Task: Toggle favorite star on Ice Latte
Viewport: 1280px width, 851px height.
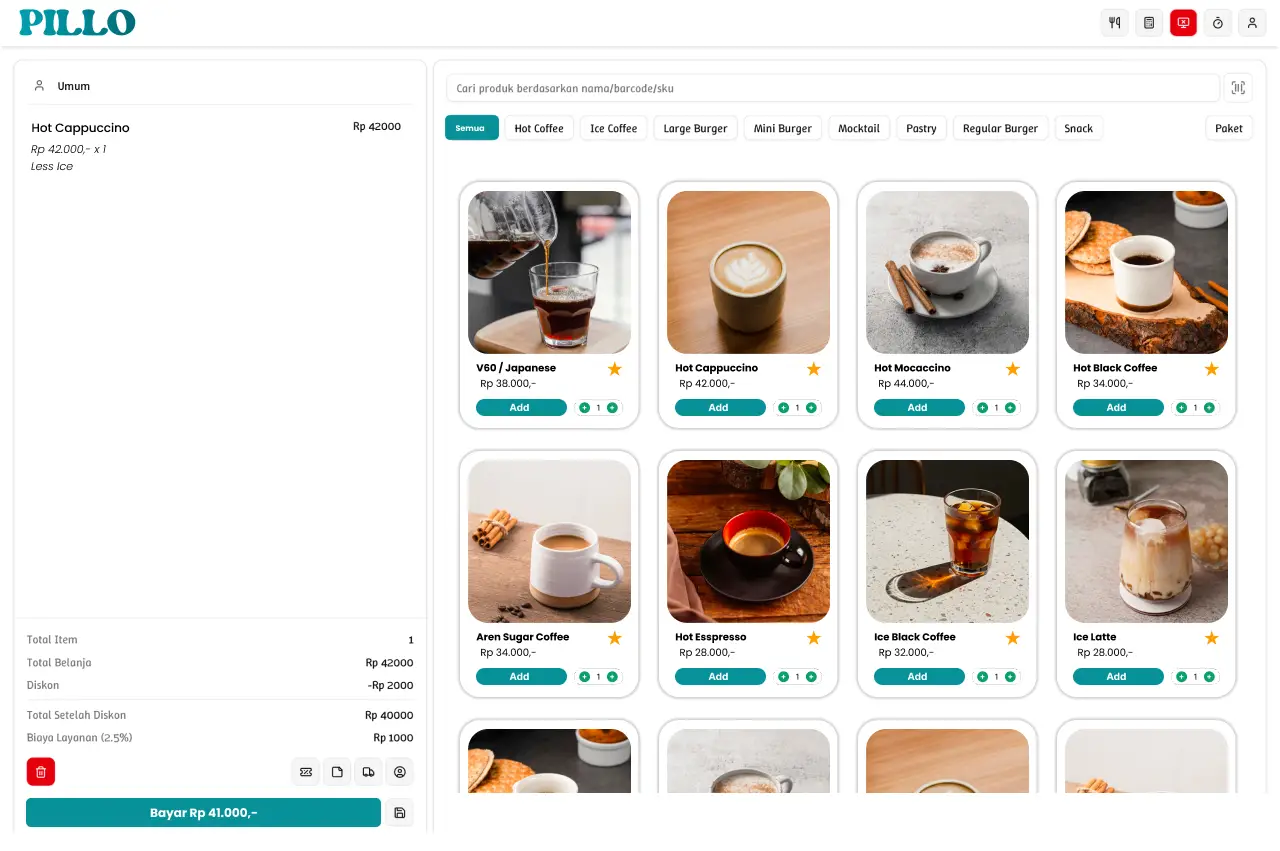Action: point(1211,638)
